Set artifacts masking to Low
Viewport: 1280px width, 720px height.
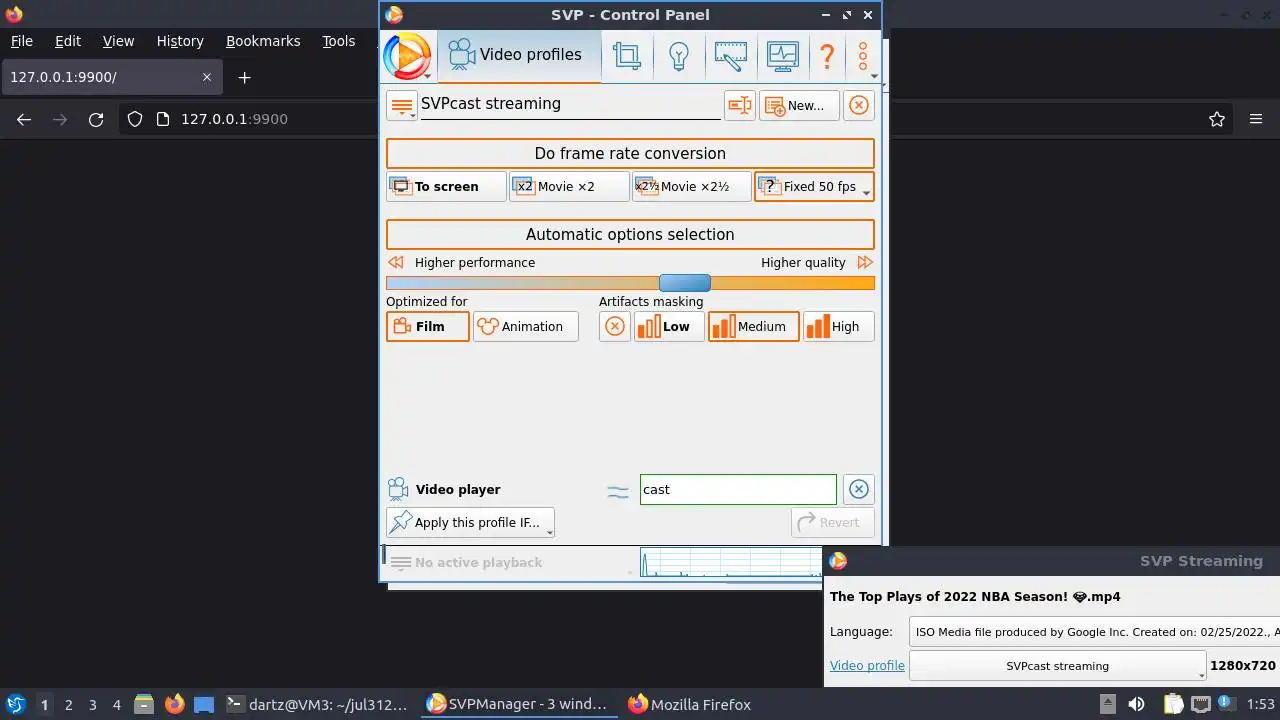(669, 327)
